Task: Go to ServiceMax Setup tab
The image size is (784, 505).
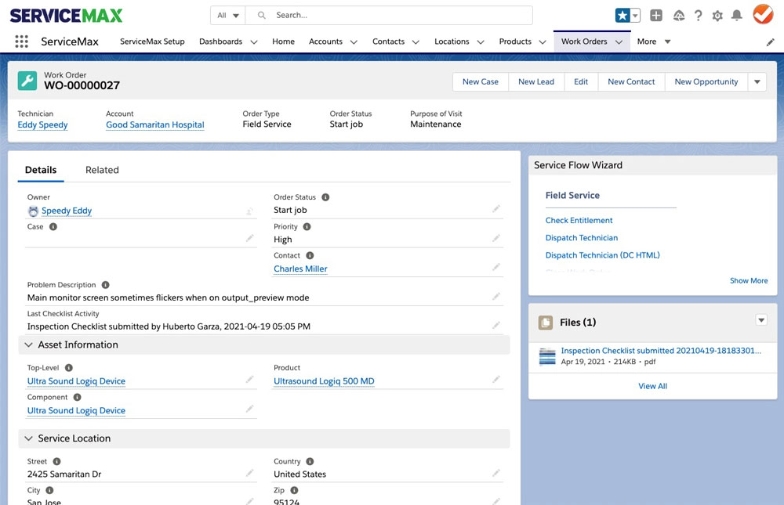Action: click(x=152, y=42)
